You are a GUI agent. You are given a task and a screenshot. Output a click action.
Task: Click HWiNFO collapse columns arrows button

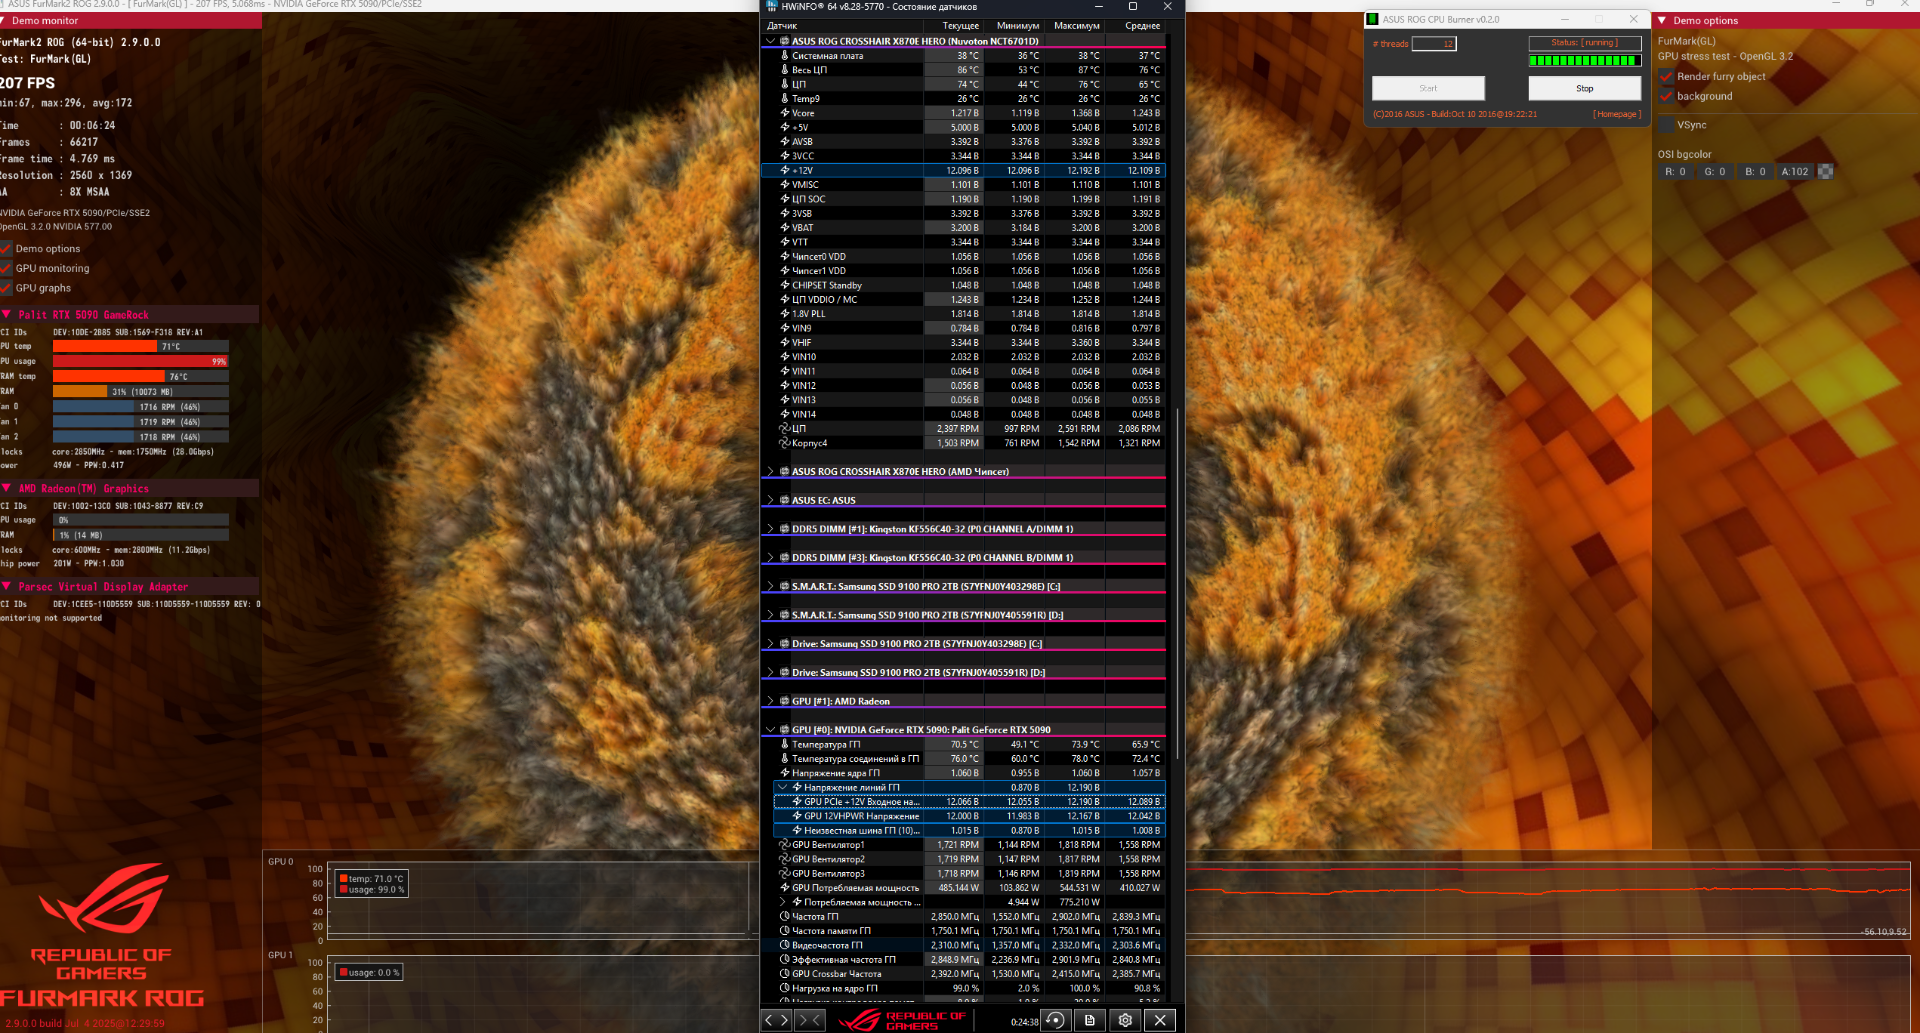point(809,1020)
